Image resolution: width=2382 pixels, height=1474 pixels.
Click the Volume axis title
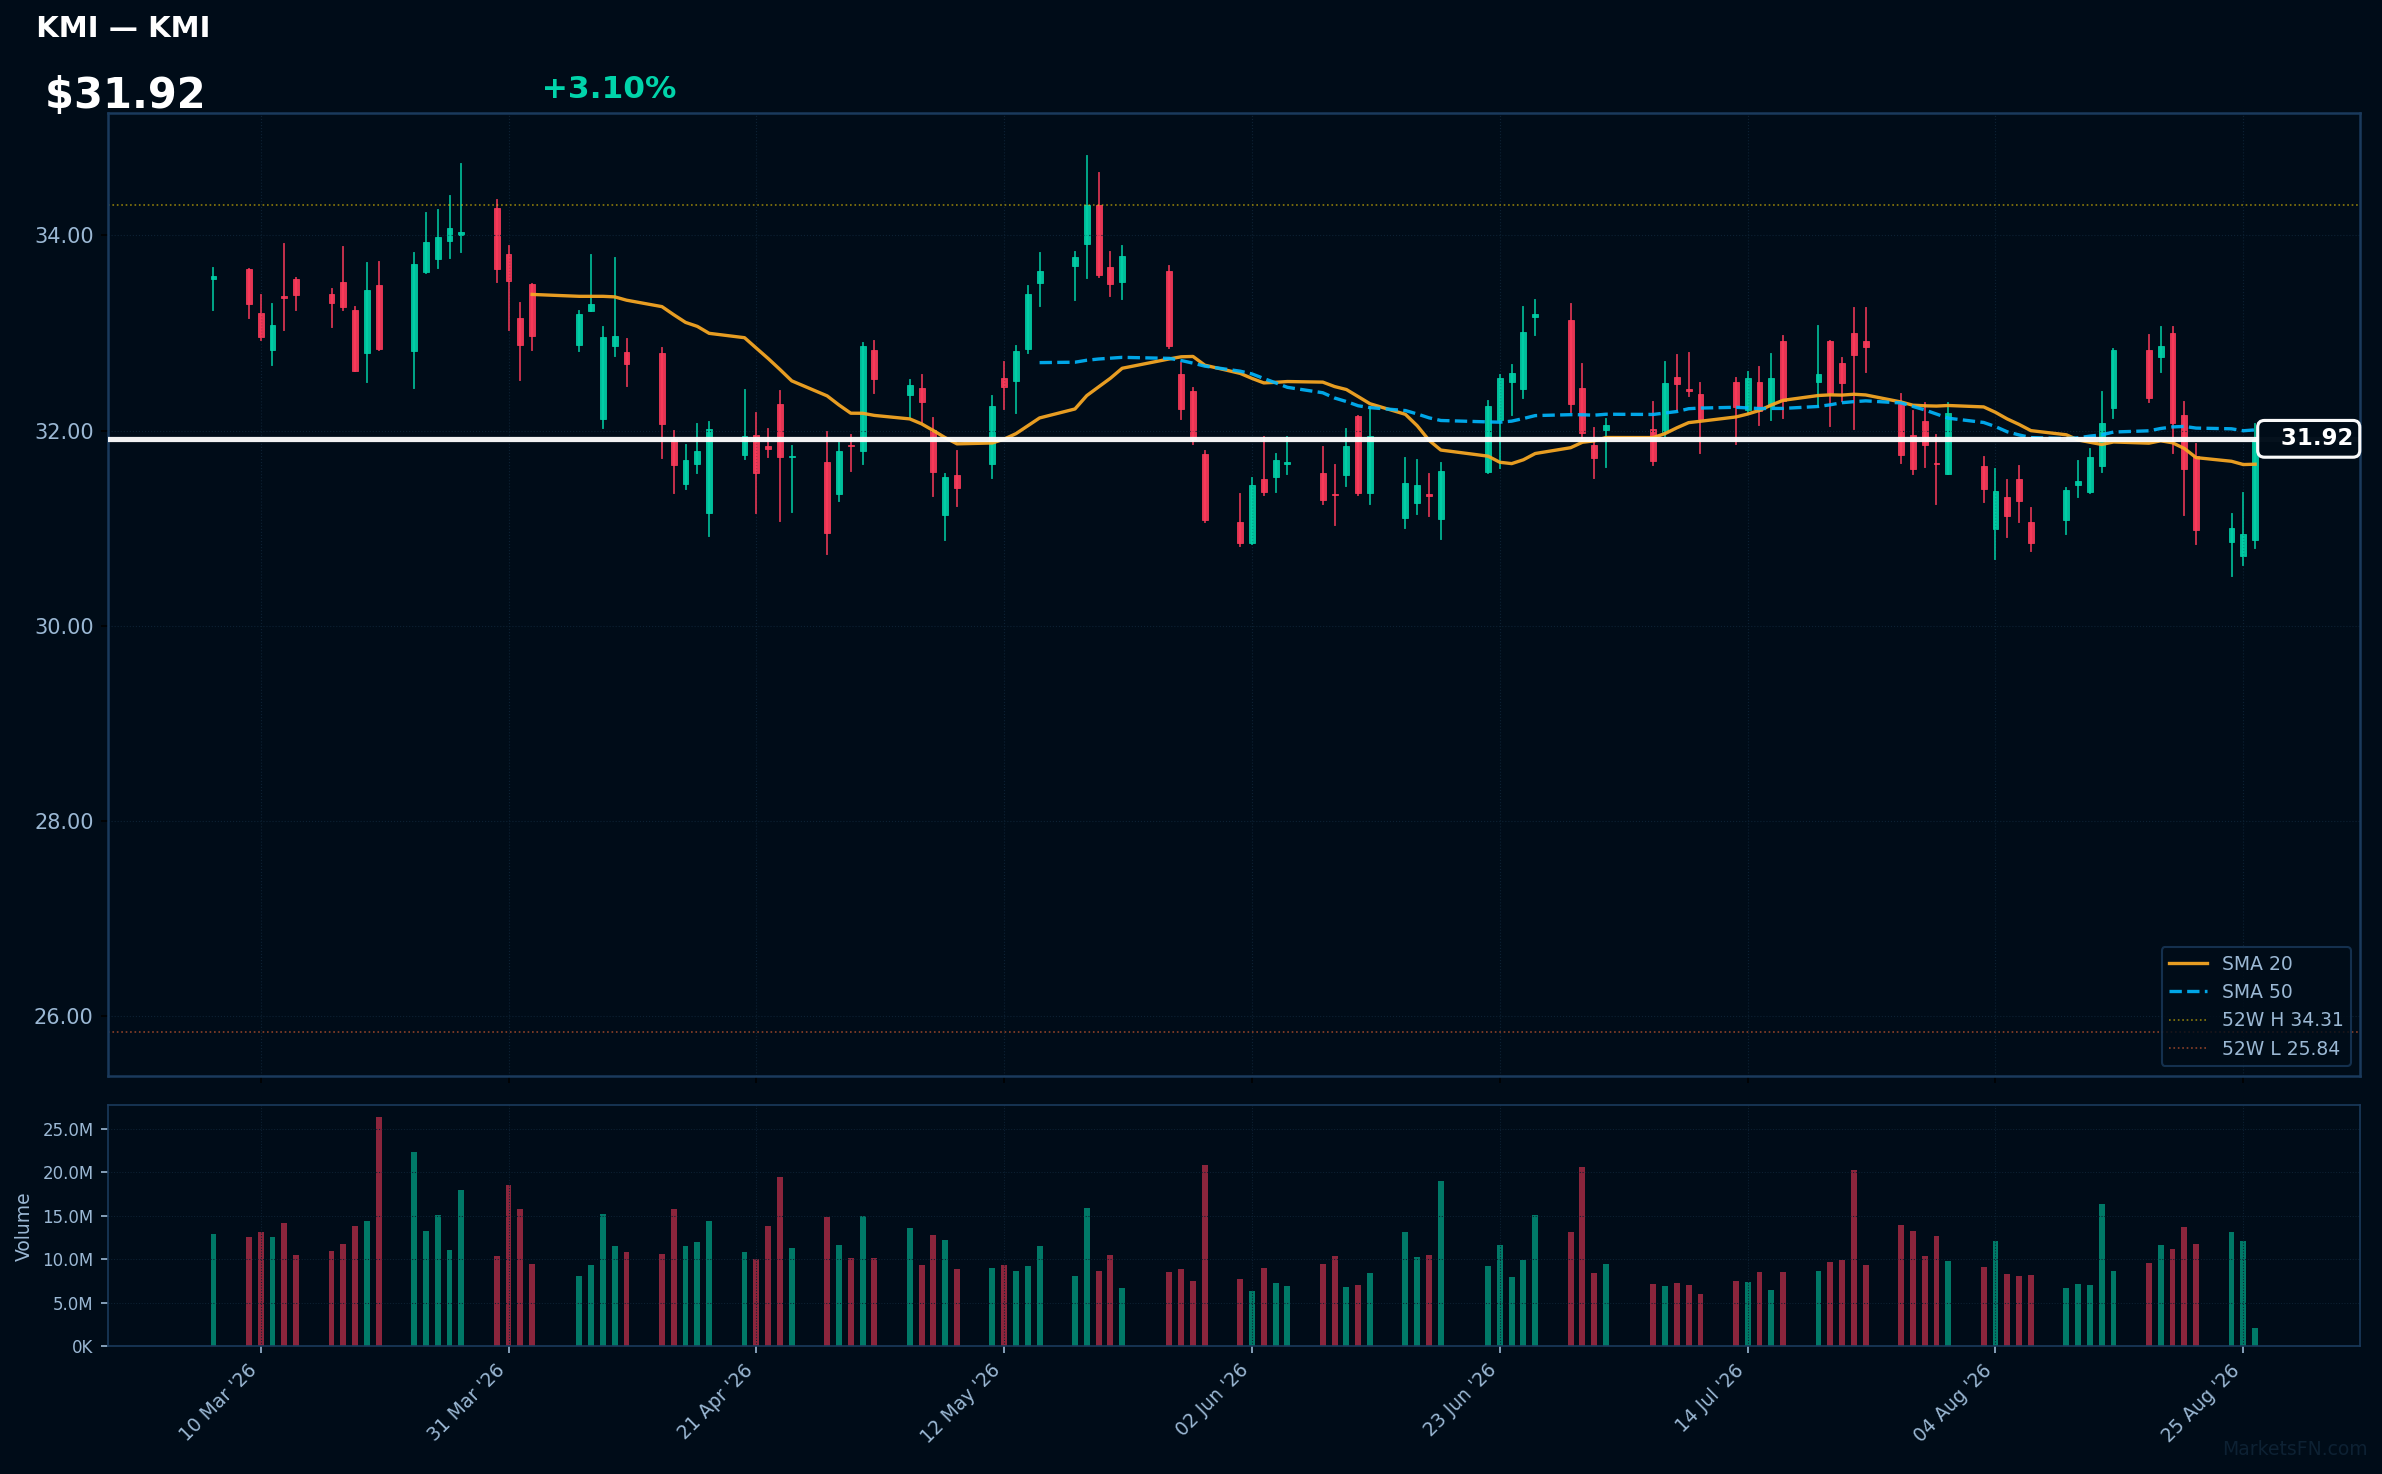(x=23, y=1227)
